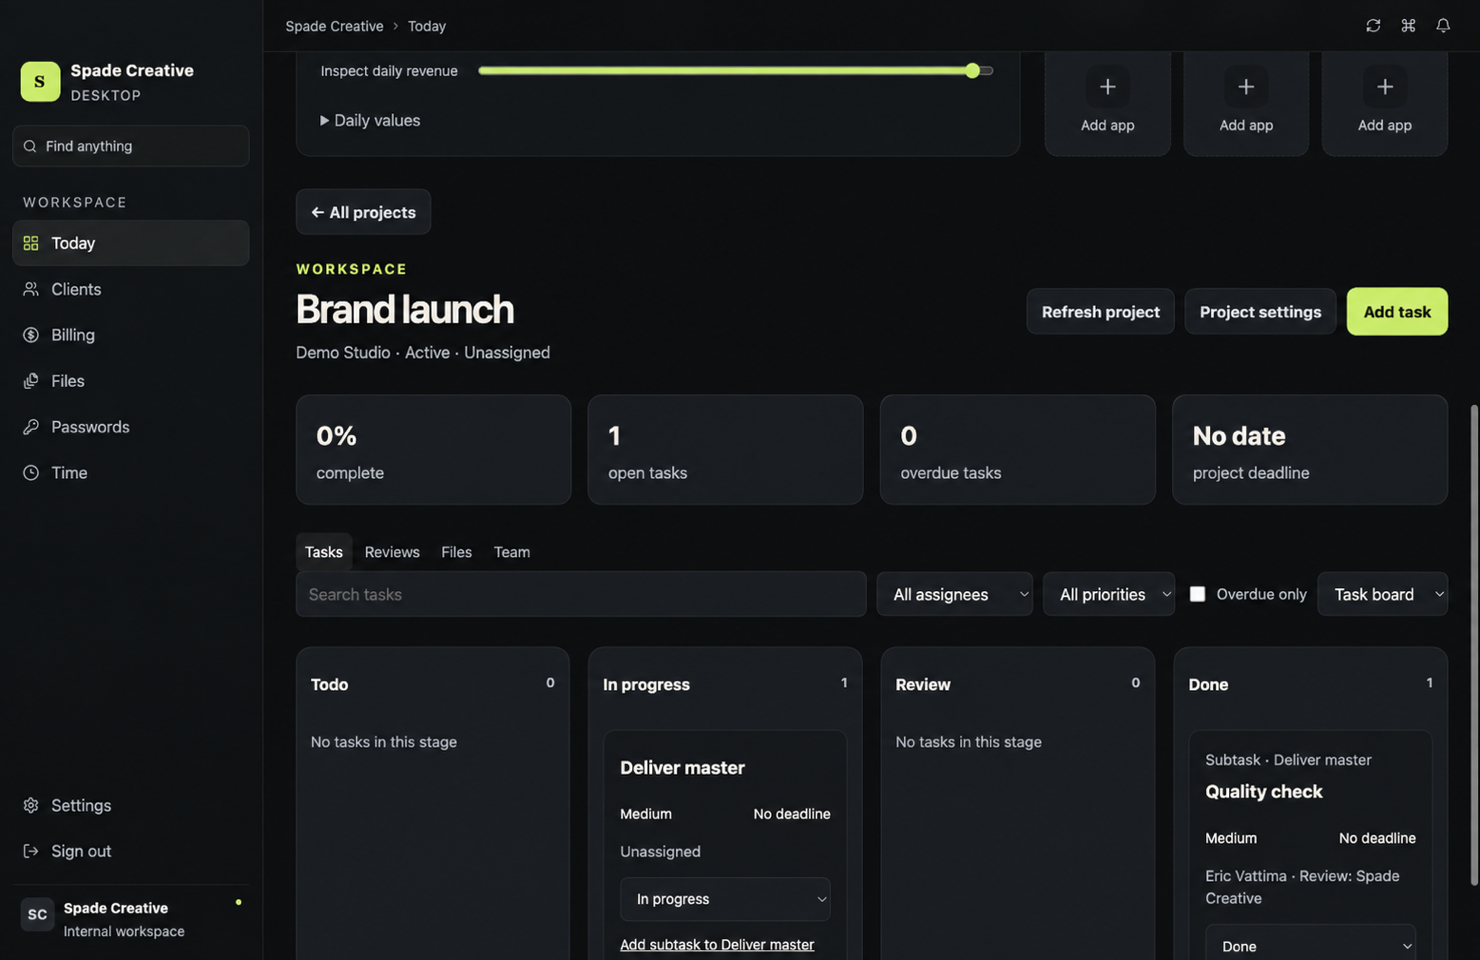This screenshot has width=1480, height=960.
Task: Select the Tasks tab
Action: point(324,552)
